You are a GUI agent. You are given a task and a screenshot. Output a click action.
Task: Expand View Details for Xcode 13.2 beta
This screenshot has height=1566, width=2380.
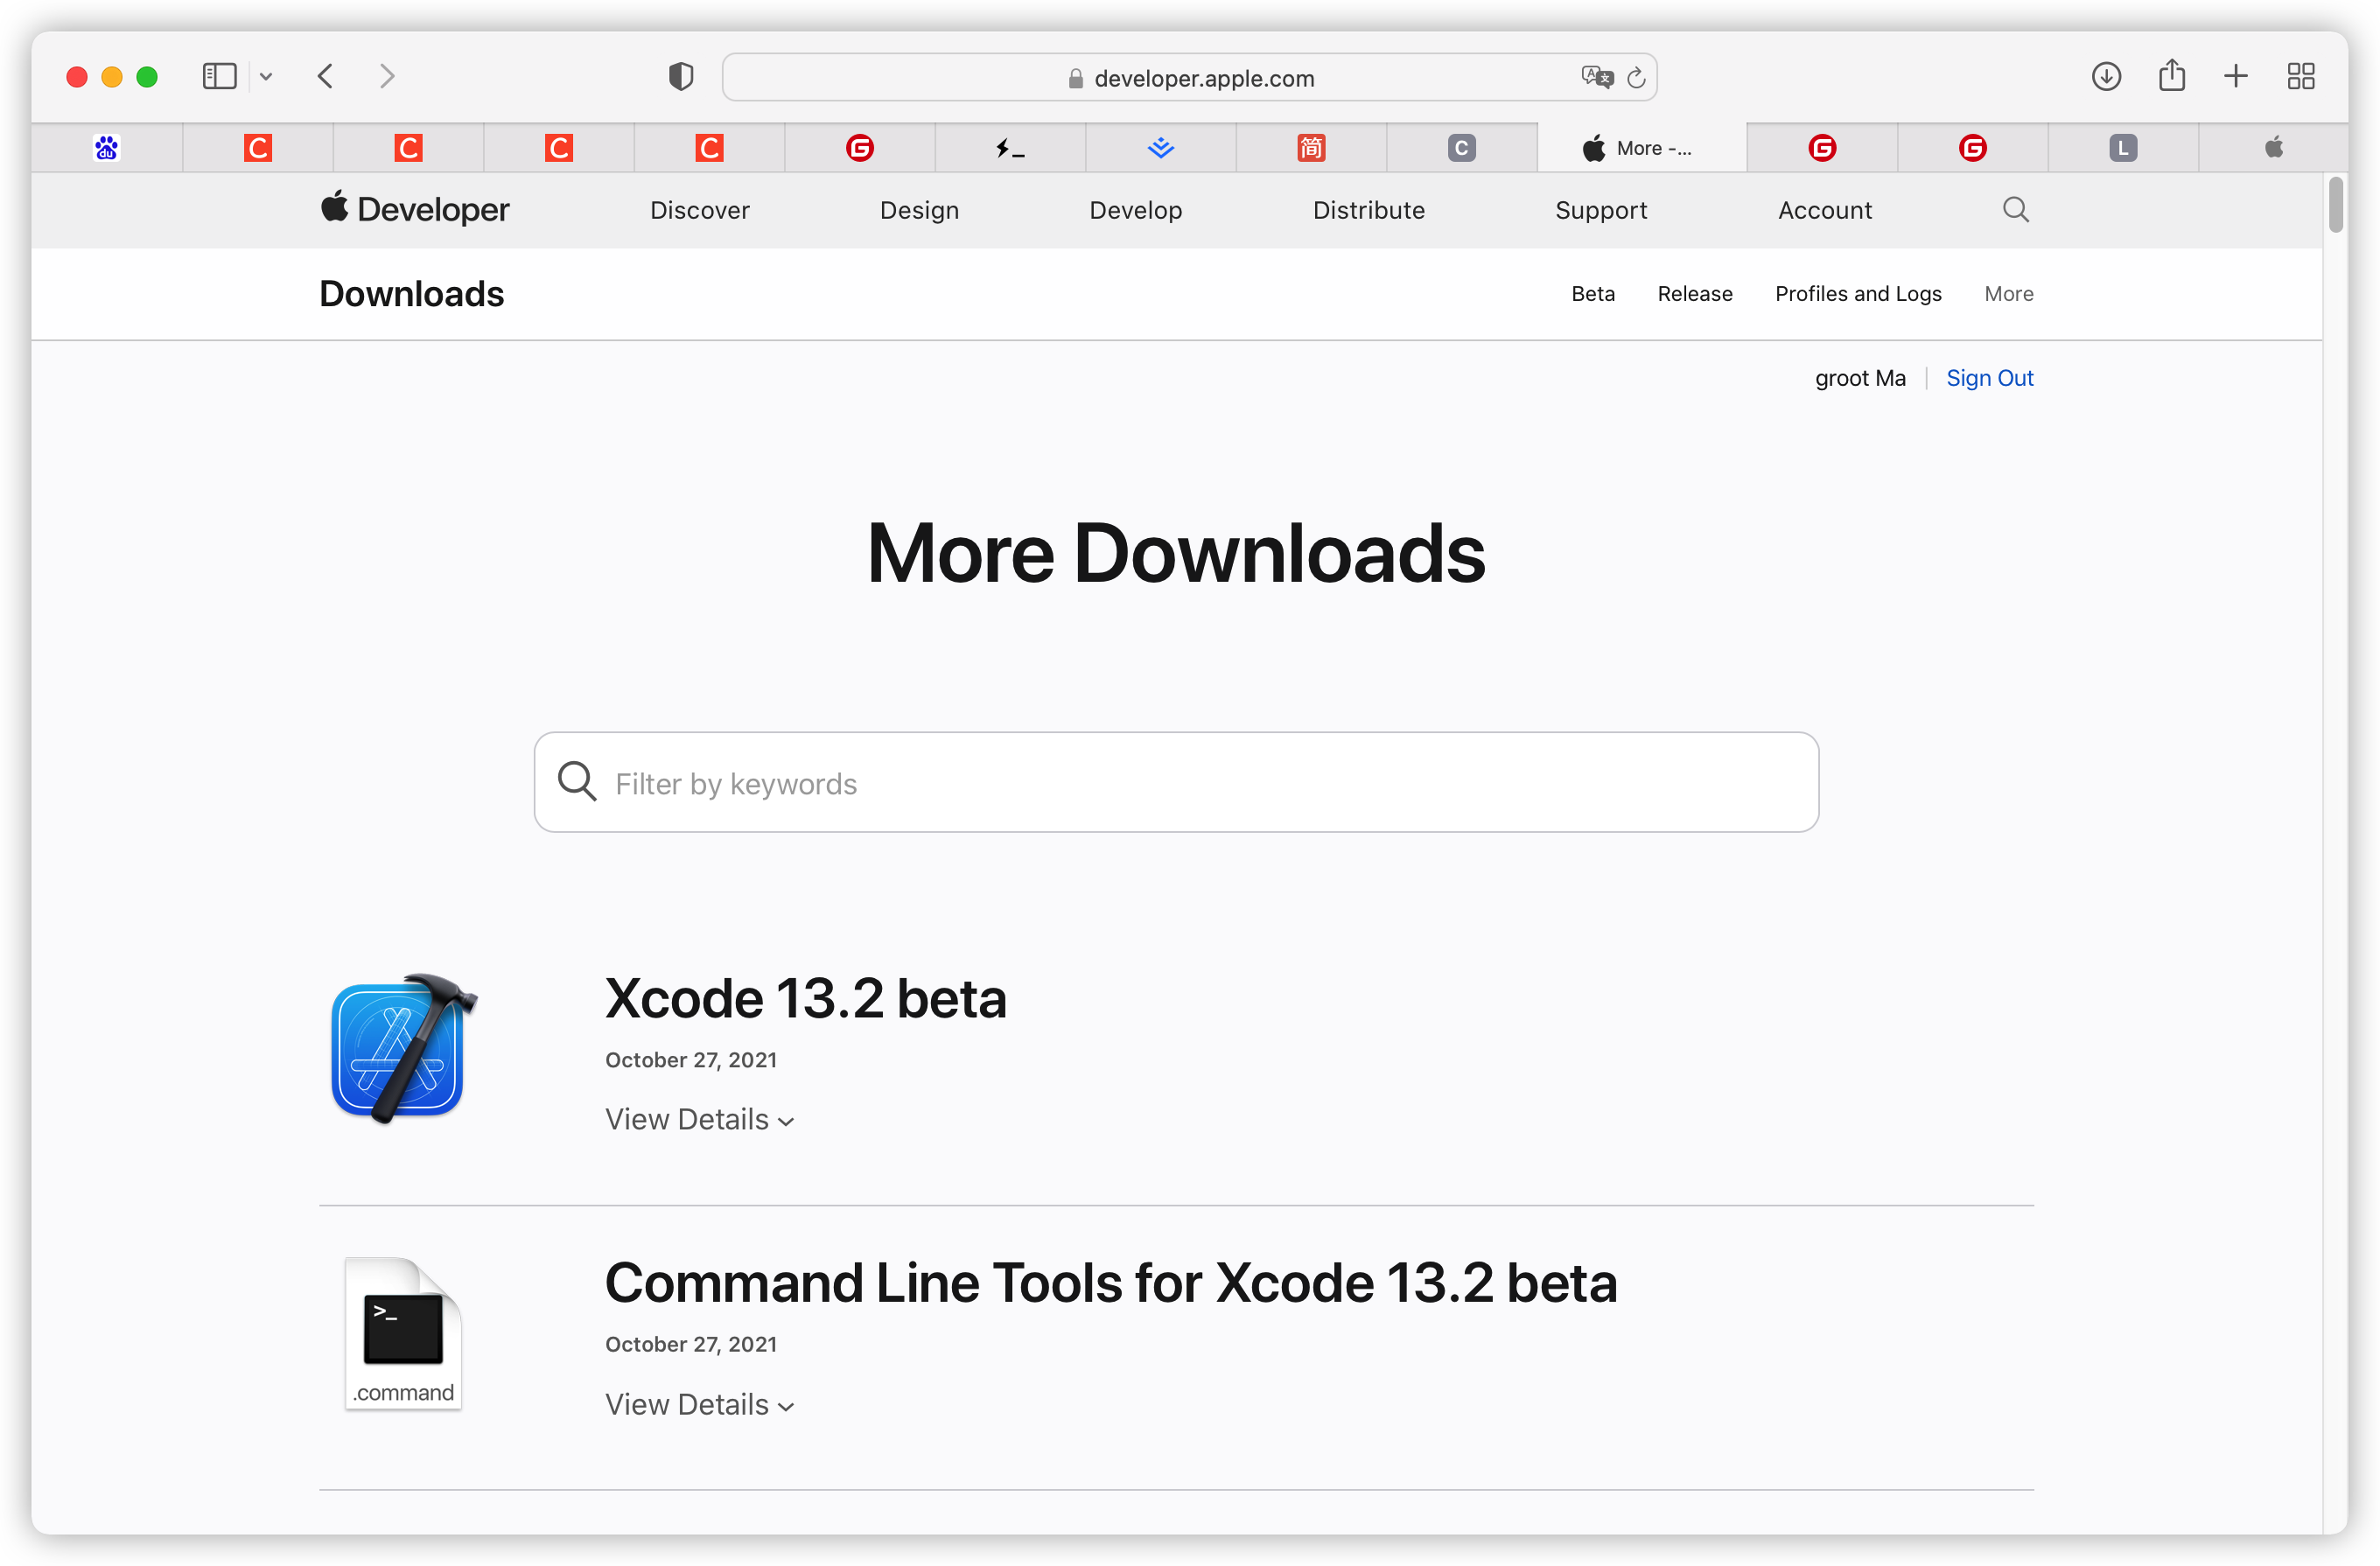pyautogui.click(x=699, y=1119)
